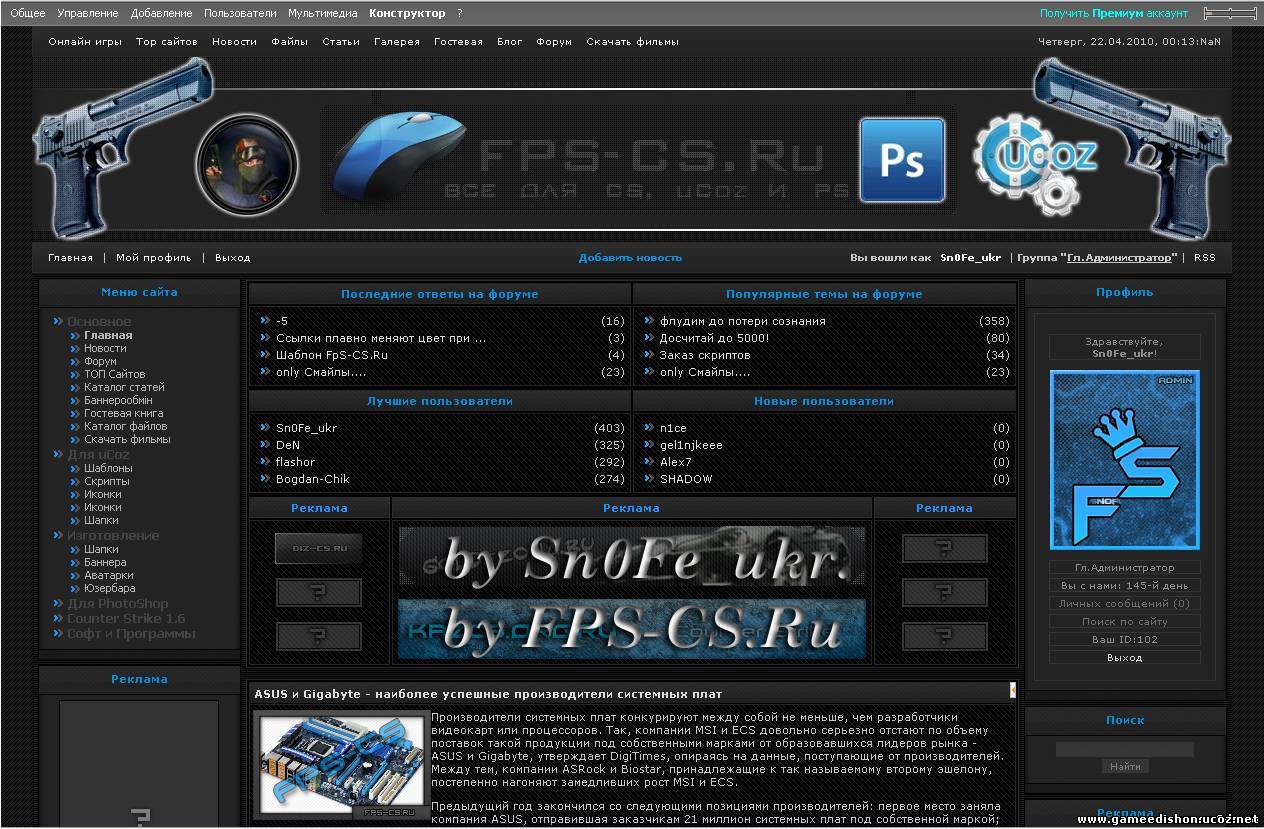Click the 'Добавить новость' link

coord(630,258)
